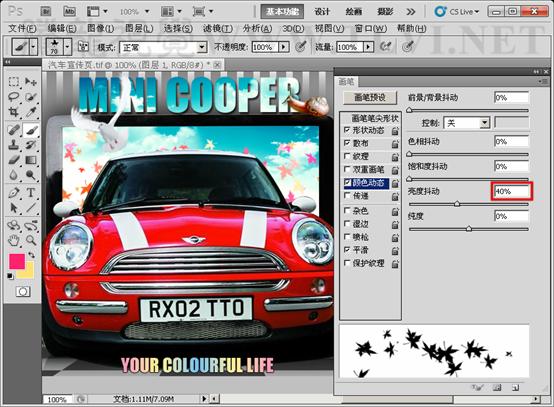Select the Eyedropper tool
The width and height of the screenshot is (554, 407).
tap(31, 112)
